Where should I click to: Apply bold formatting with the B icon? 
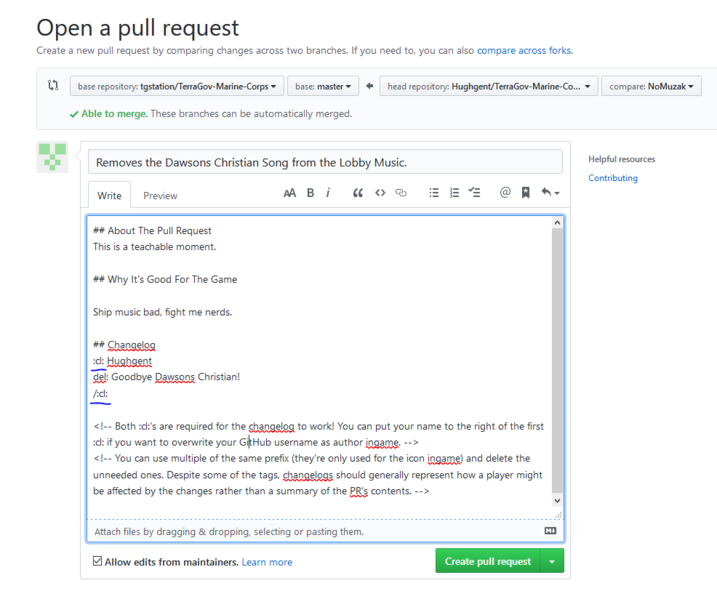click(310, 193)
